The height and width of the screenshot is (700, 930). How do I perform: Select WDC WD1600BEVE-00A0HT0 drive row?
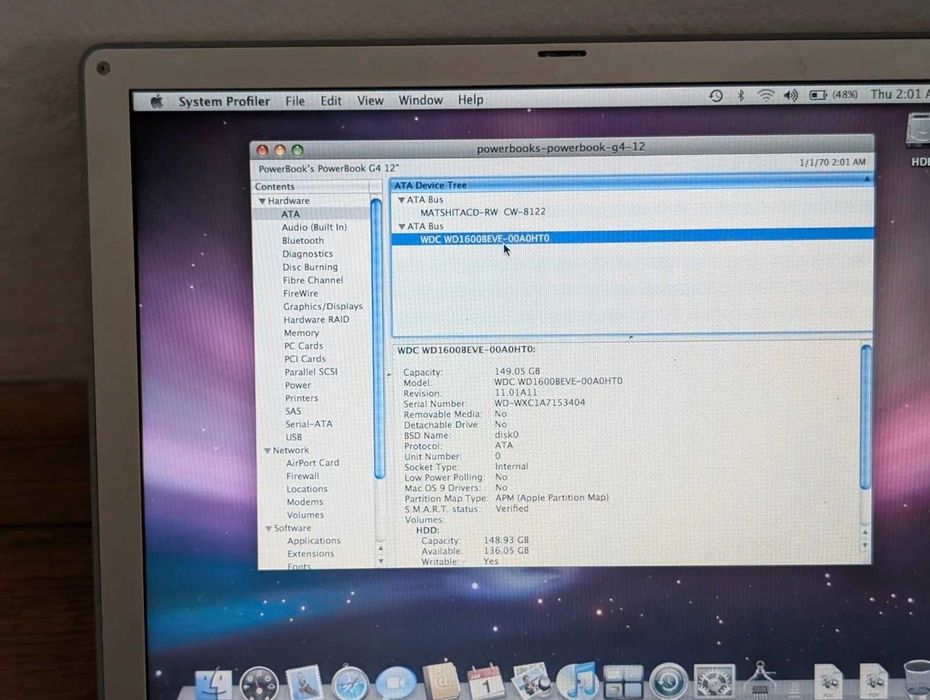(x=632, y=238)
